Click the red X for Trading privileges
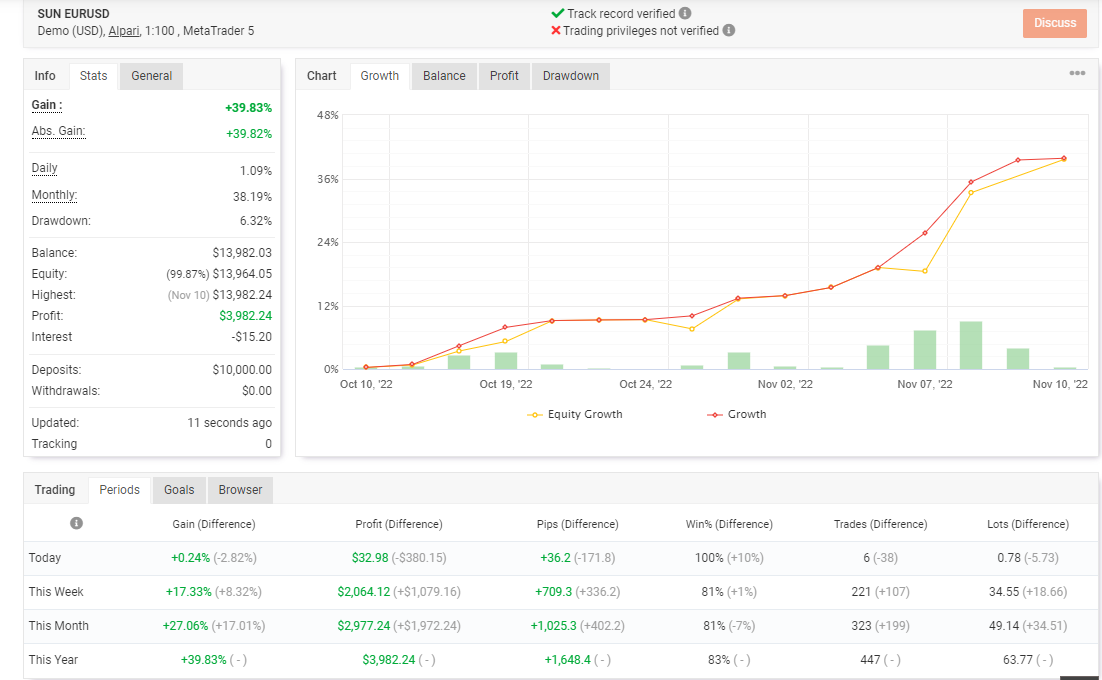Viewport: 1102px width, 680px height. pyautogui.click(x=556, y=30)
